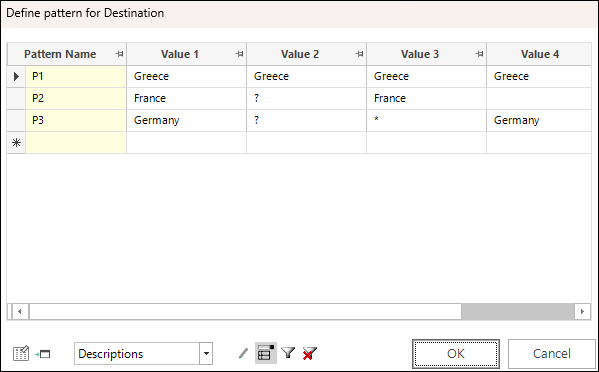Click the funnel filter icon

[288, 353]
